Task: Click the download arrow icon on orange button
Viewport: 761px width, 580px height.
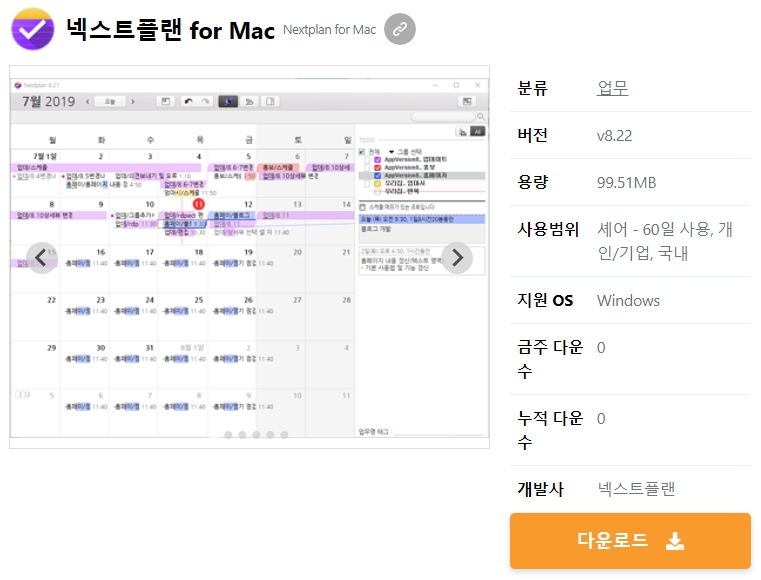Action: tap(675, 541)
